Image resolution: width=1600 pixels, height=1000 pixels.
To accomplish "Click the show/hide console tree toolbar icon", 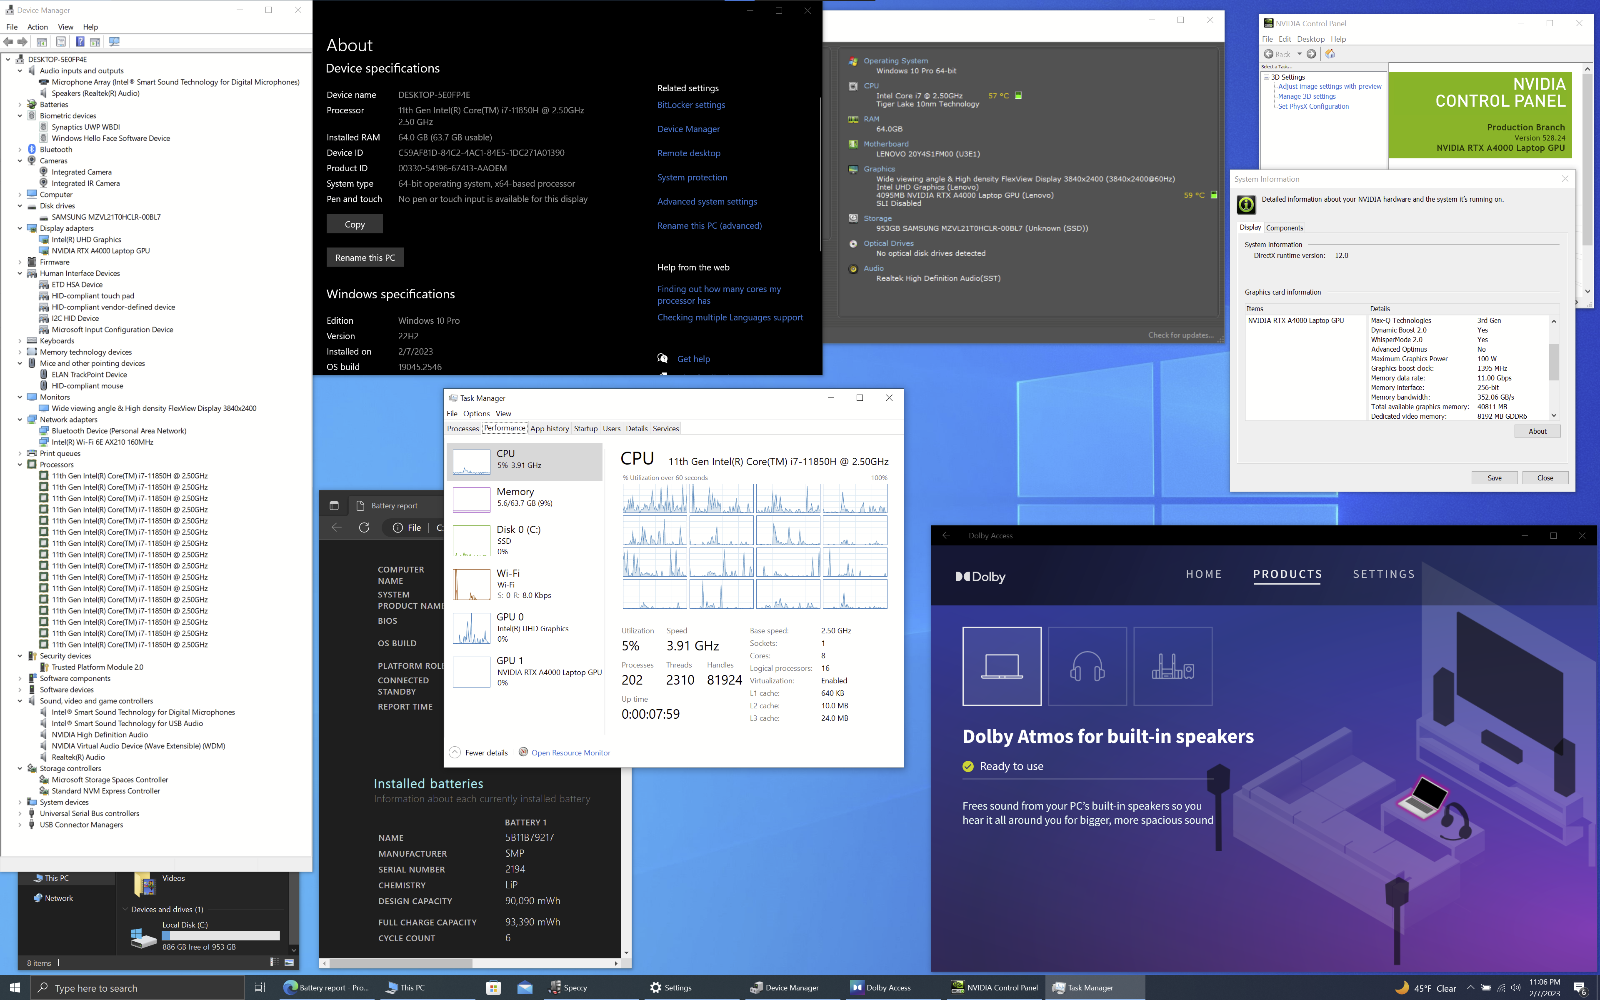I will pyautogui.click(x=42, y=42).
